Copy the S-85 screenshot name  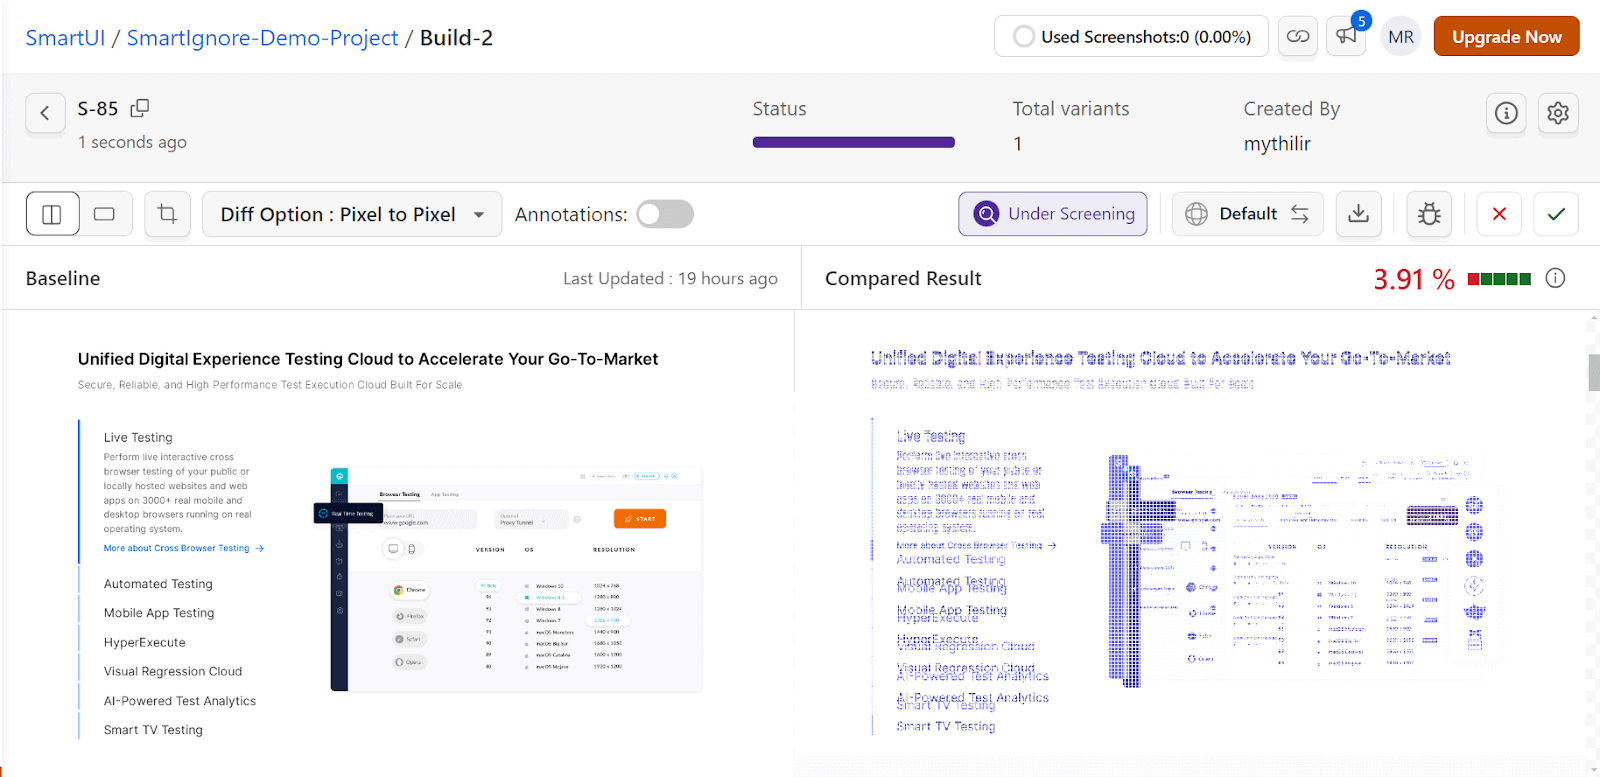(140, 107)
